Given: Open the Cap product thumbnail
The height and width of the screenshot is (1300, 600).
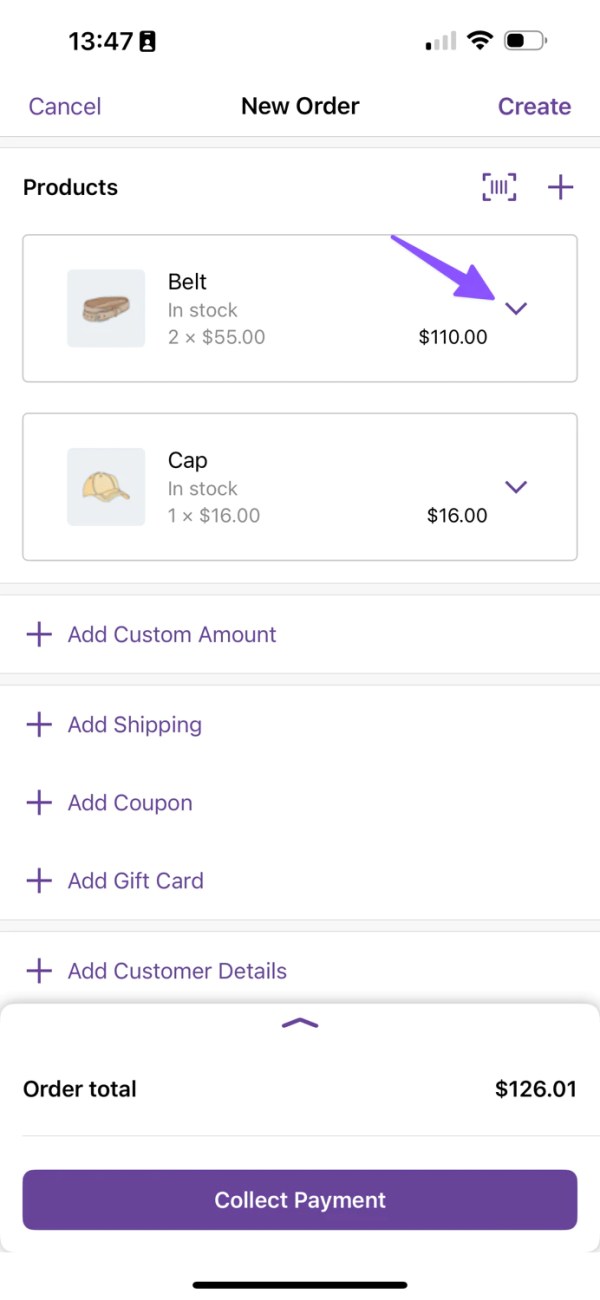Looking at the screenshot, I should (106, 487).
